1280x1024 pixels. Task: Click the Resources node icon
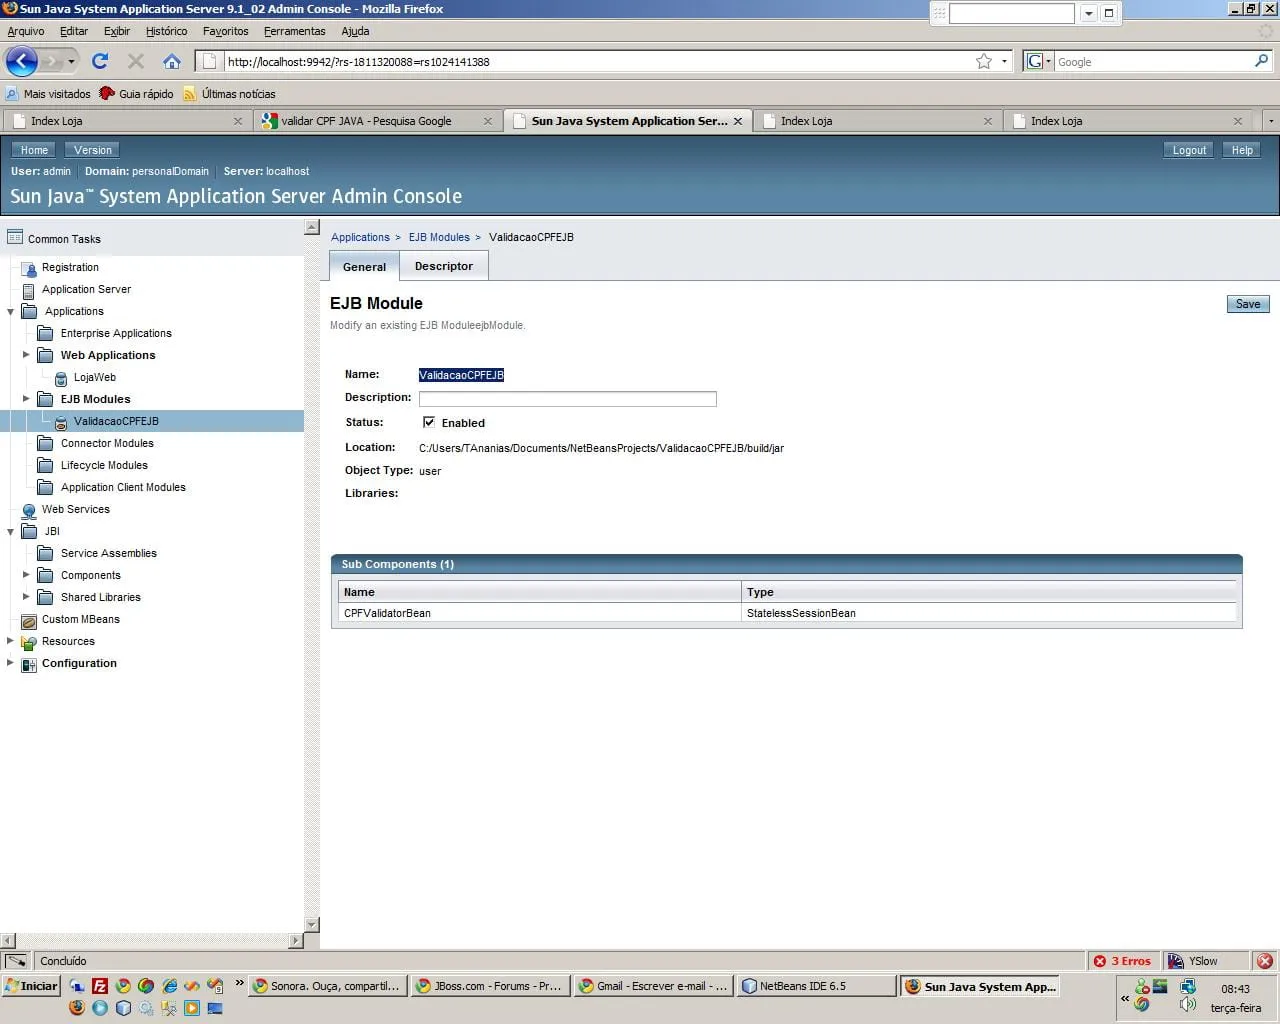29,642
